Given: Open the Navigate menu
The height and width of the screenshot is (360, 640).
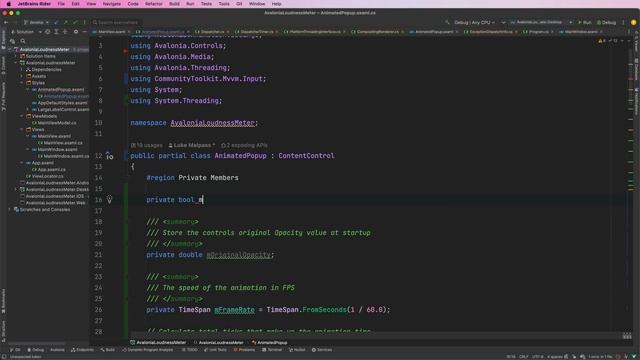Looking at the screenshot, I should click(111, 4).
